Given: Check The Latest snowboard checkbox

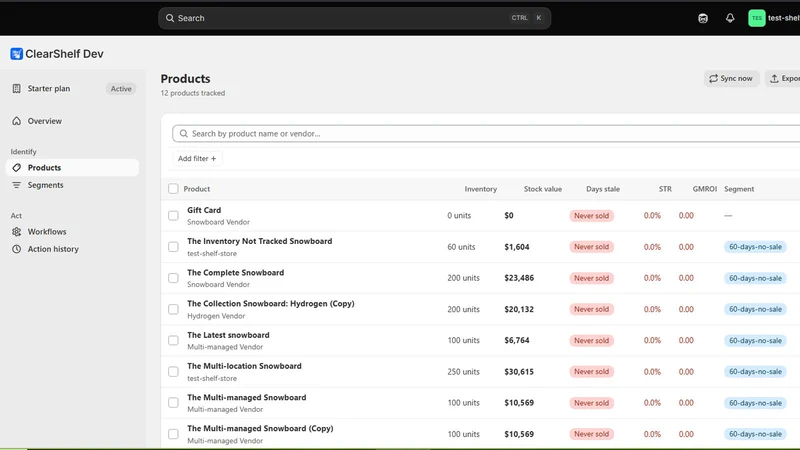Looking at the screenshot, I should pos(173,340).
